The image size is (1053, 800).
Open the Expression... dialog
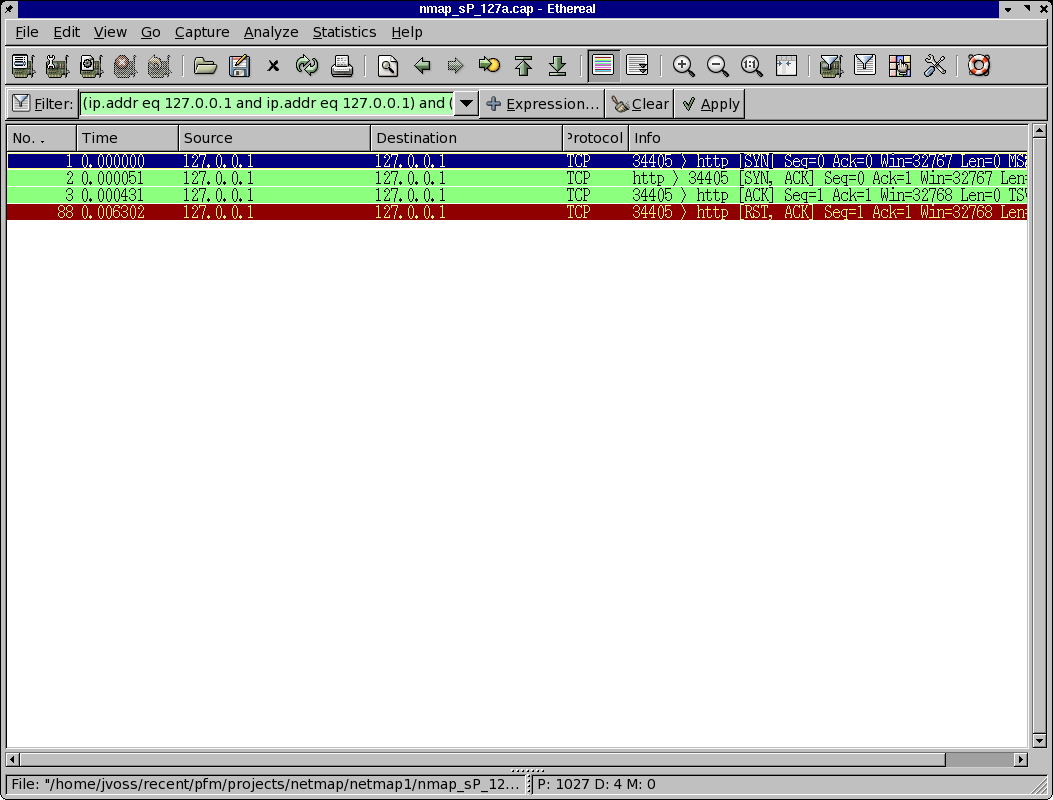[x=543, y=104]
